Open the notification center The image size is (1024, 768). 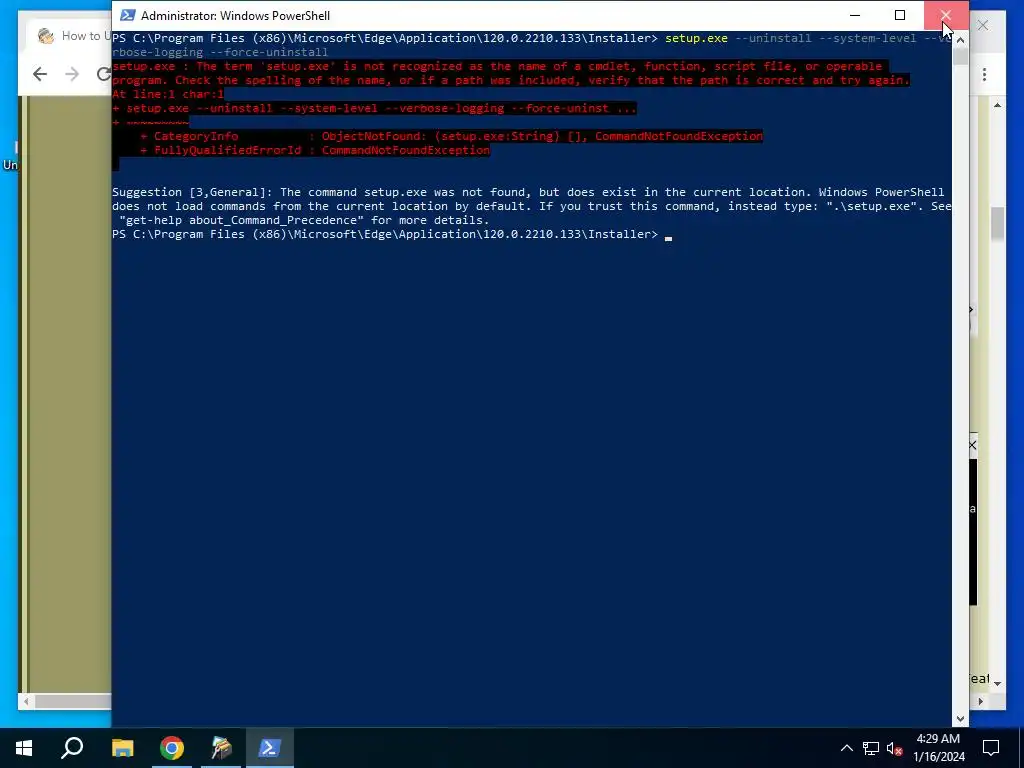991,748
